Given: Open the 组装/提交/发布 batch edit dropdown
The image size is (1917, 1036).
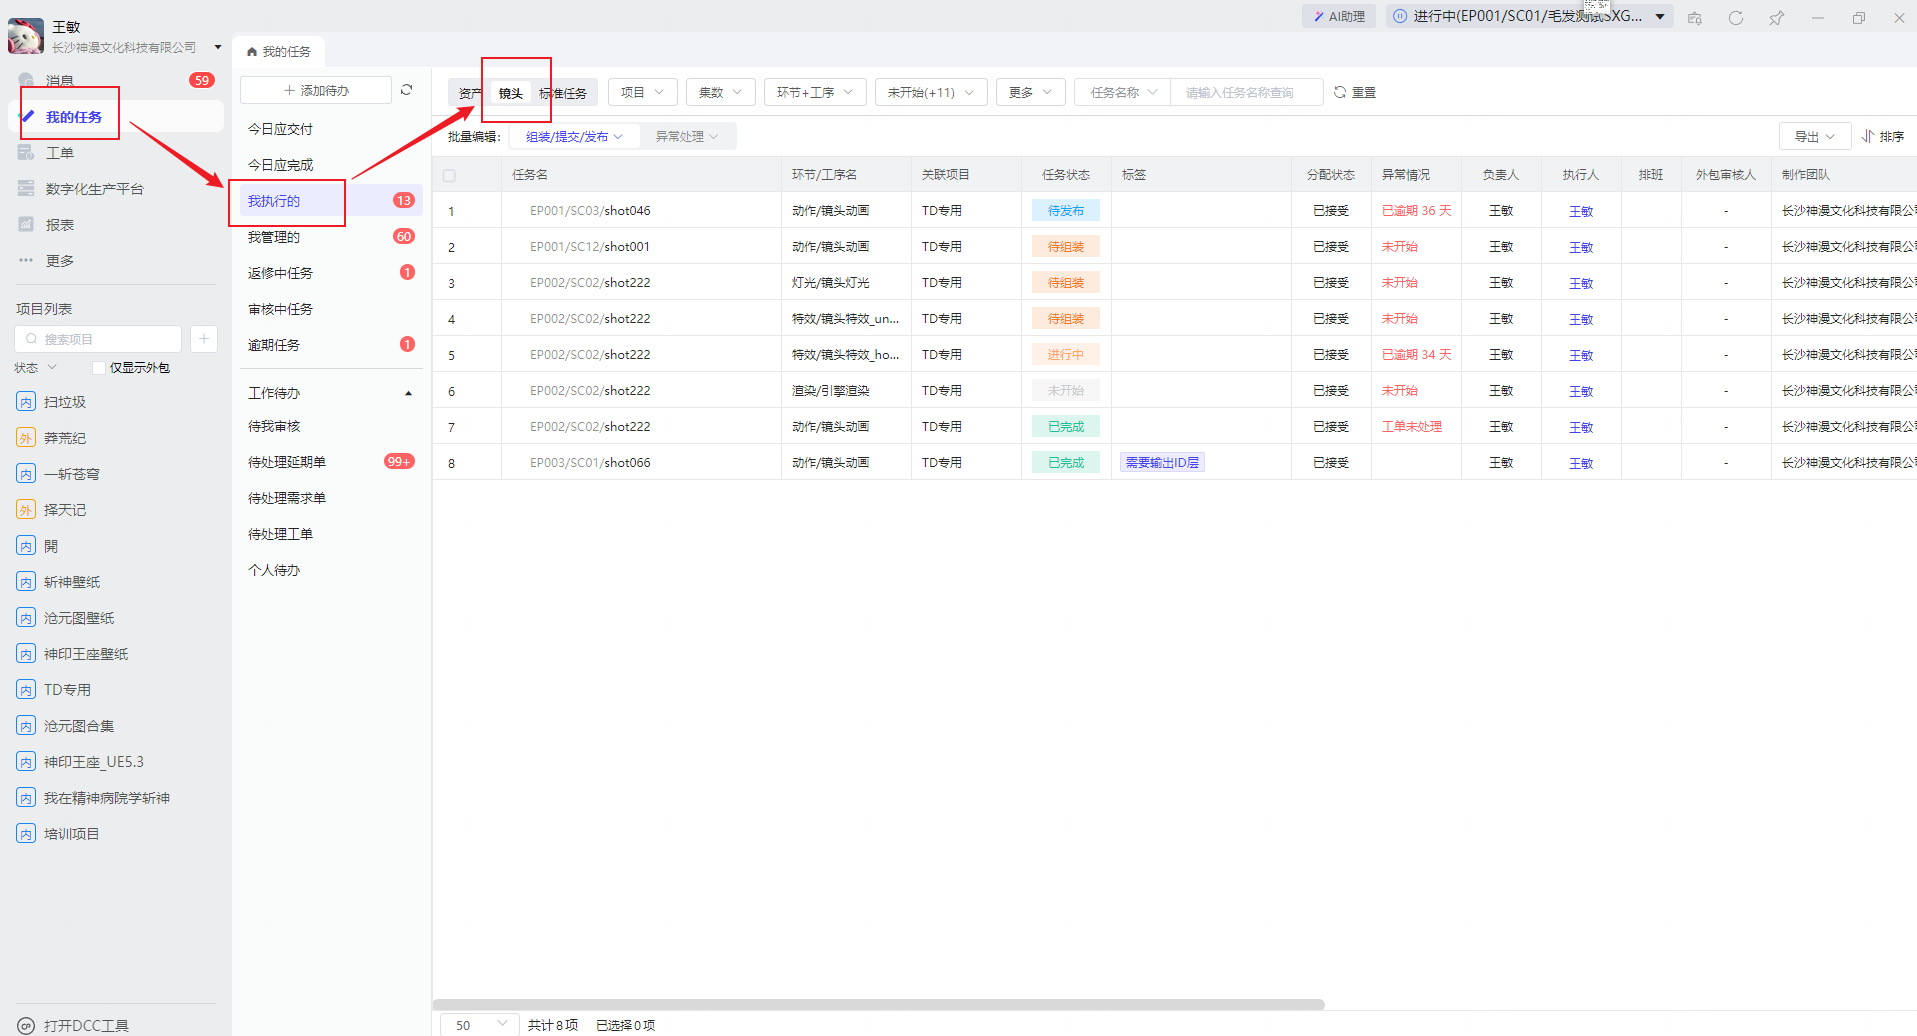Looking at the screenshot, I should pyautogui.click(x=574, y=136).
